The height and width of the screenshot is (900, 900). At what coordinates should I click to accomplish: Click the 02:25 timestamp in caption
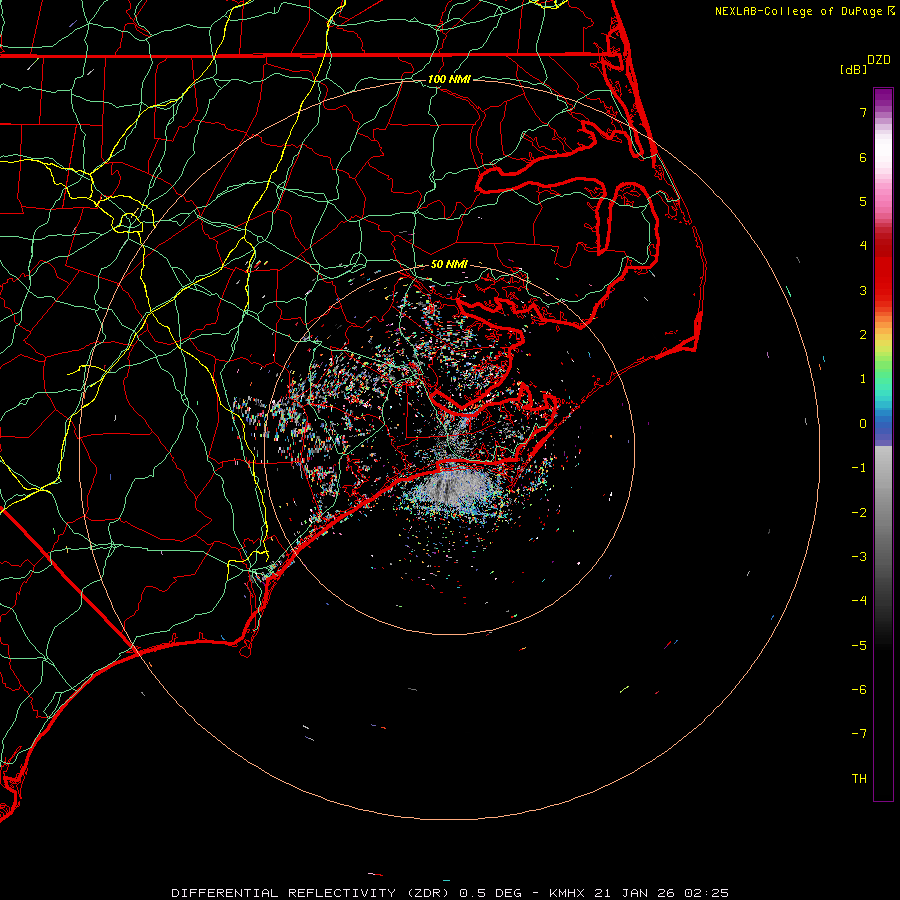pos(705,893)
